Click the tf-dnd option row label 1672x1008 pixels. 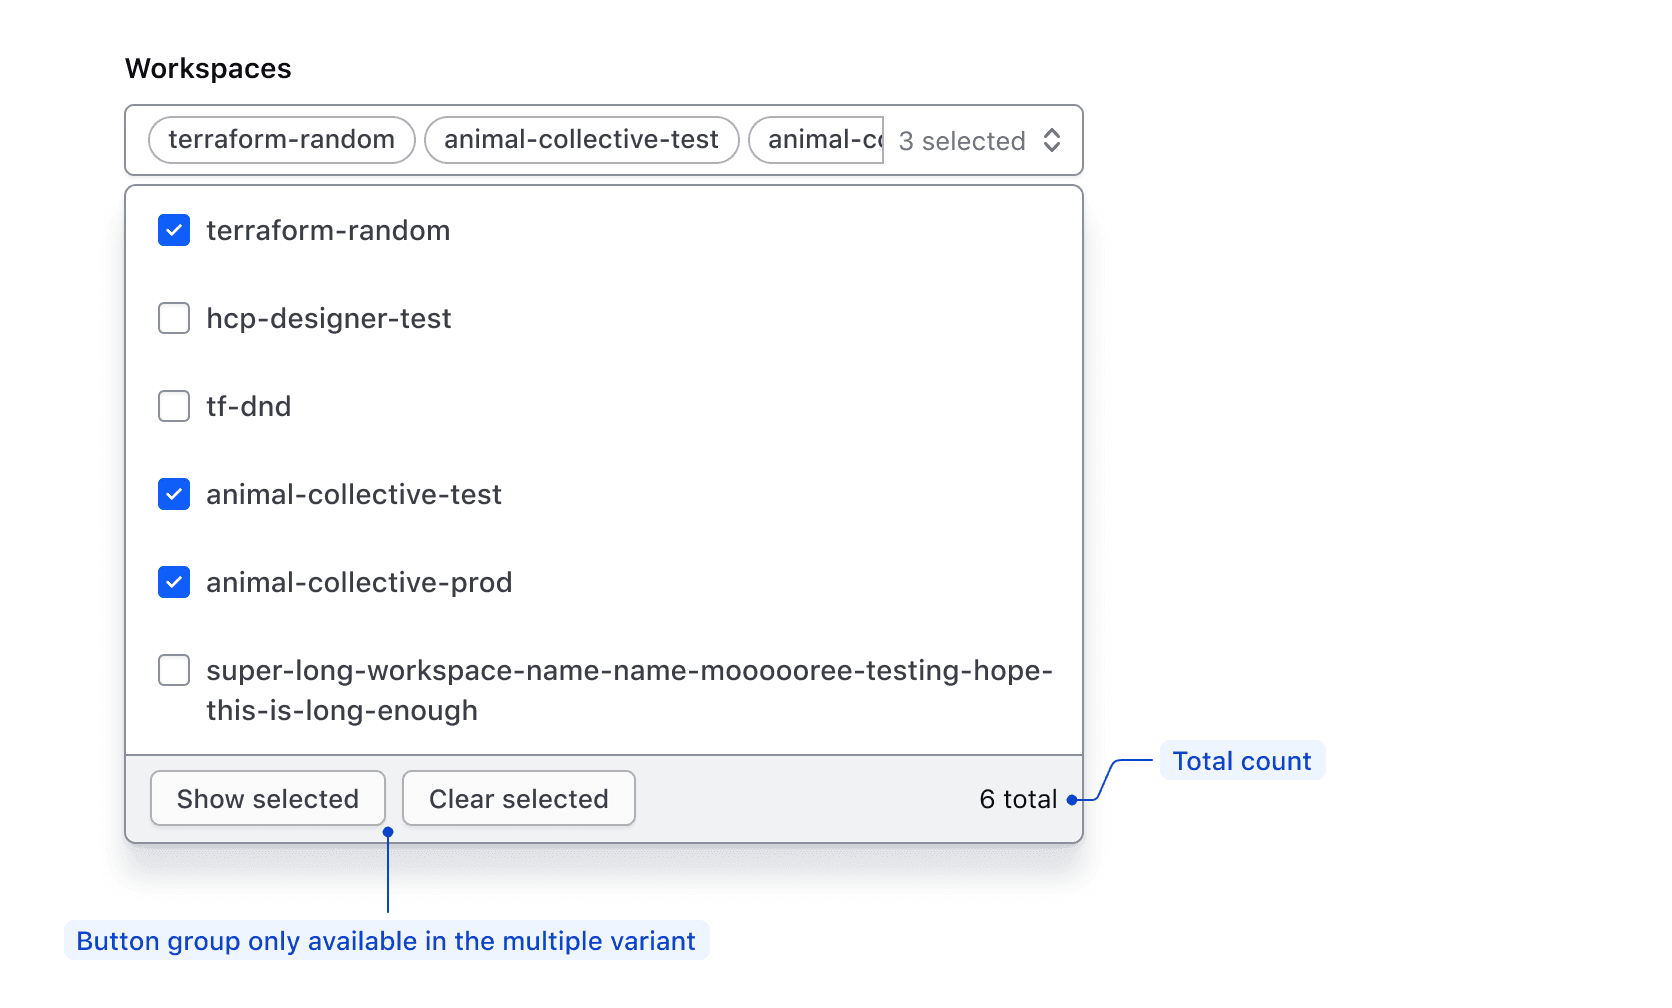(x=248, y=406)
